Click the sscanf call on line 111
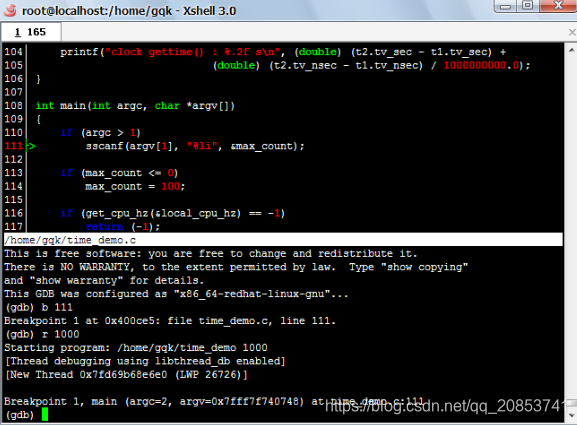This screenshot has width=577, height=425. (195, 146)
